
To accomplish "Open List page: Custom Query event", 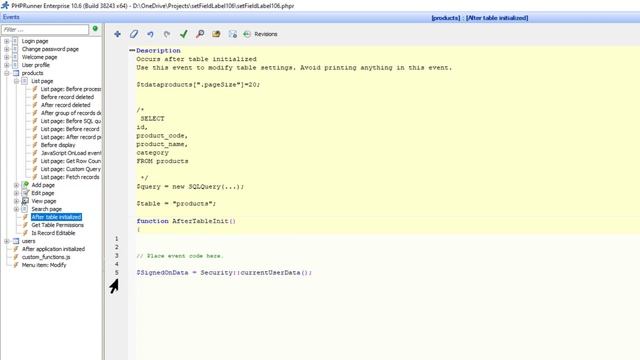I will click(71, 169).
